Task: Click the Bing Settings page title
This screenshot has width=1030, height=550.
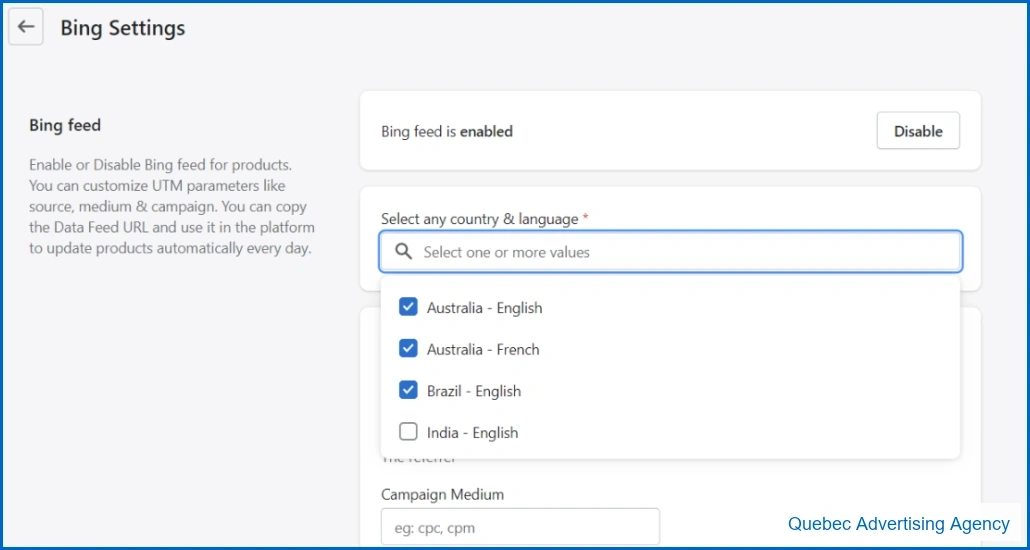Action: 123,28
